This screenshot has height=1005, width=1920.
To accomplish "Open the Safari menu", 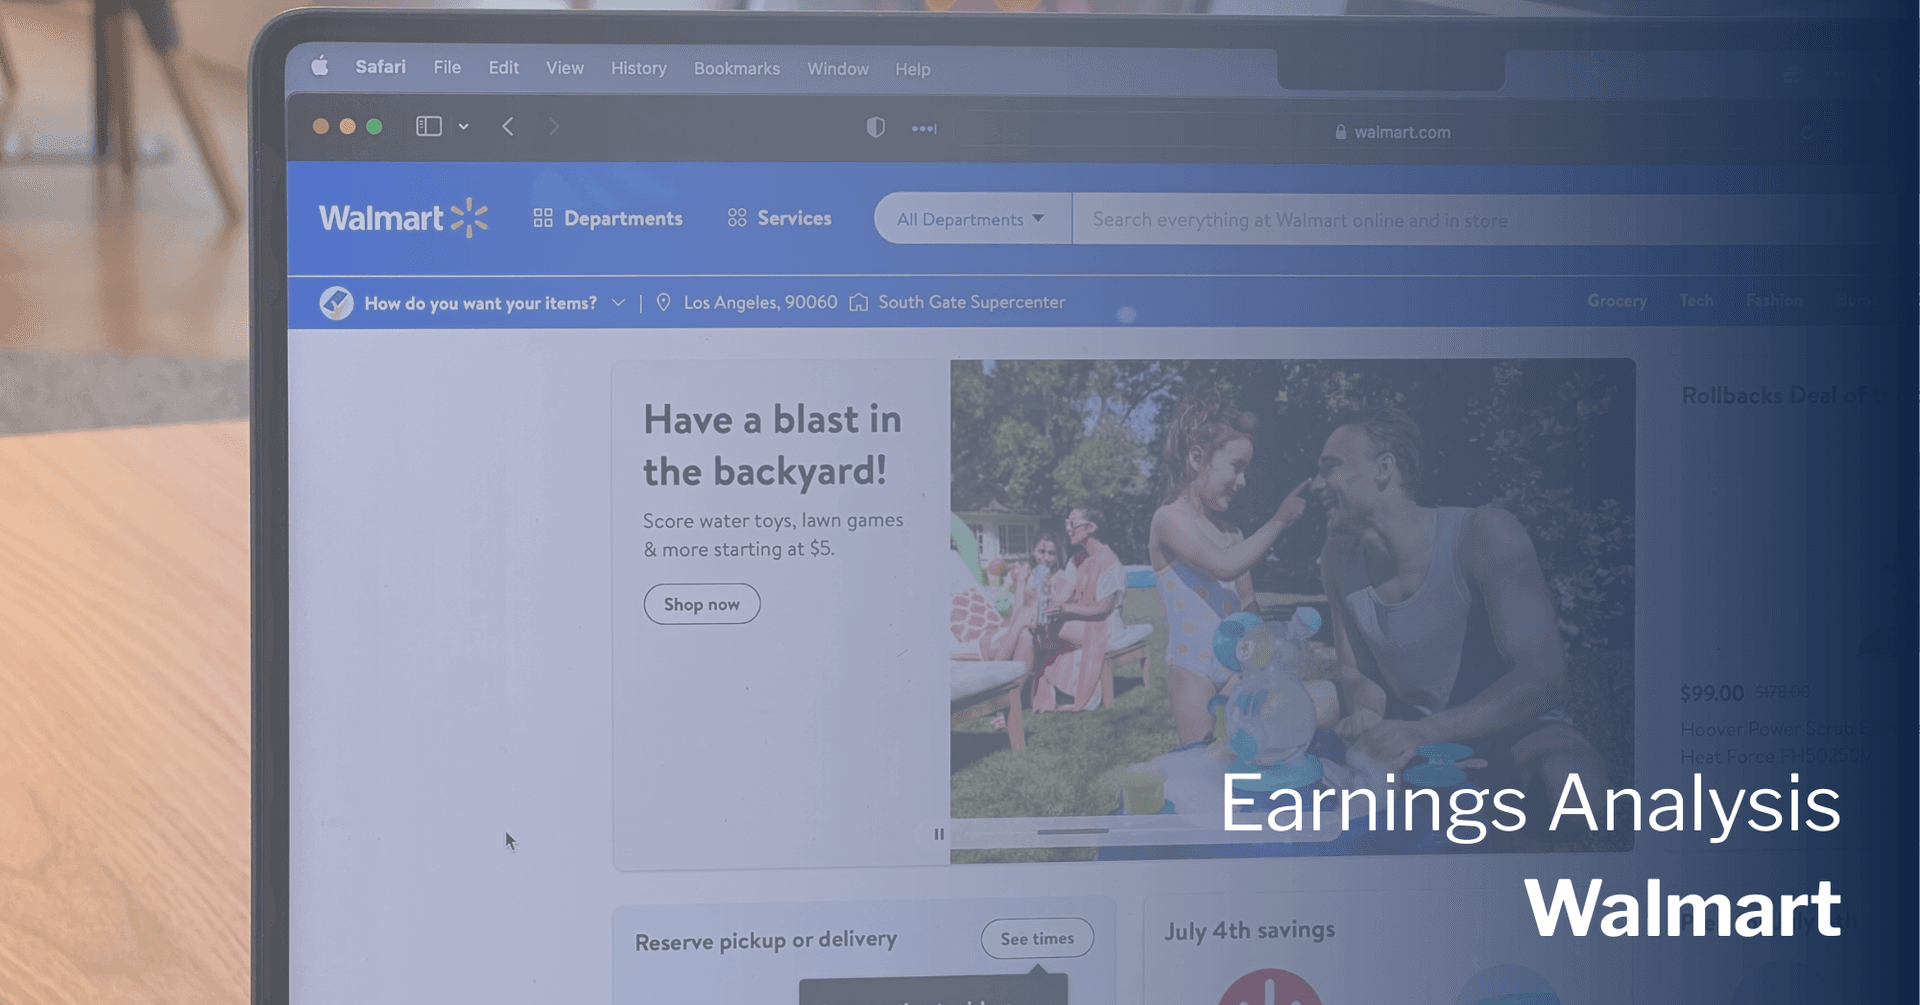I will point(380,67).
